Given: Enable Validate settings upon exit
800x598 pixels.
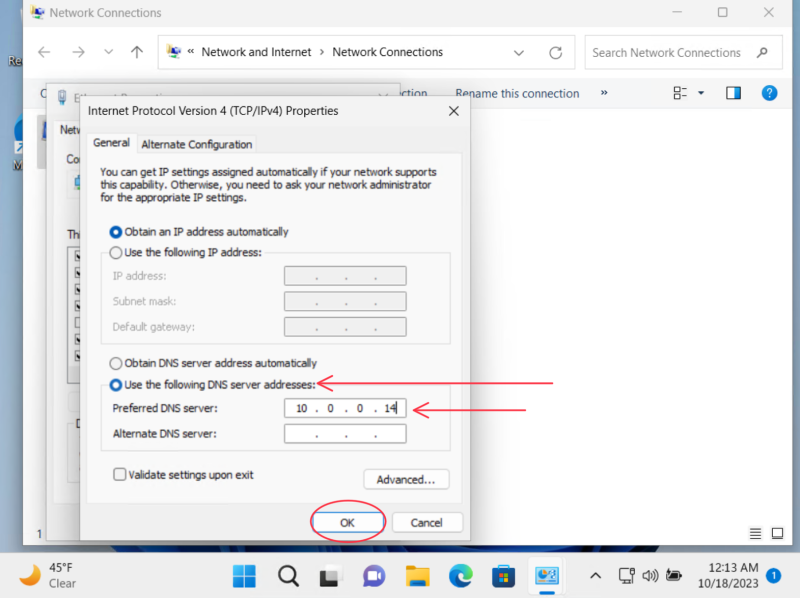Looking at the screenshot, I should 119,474.
